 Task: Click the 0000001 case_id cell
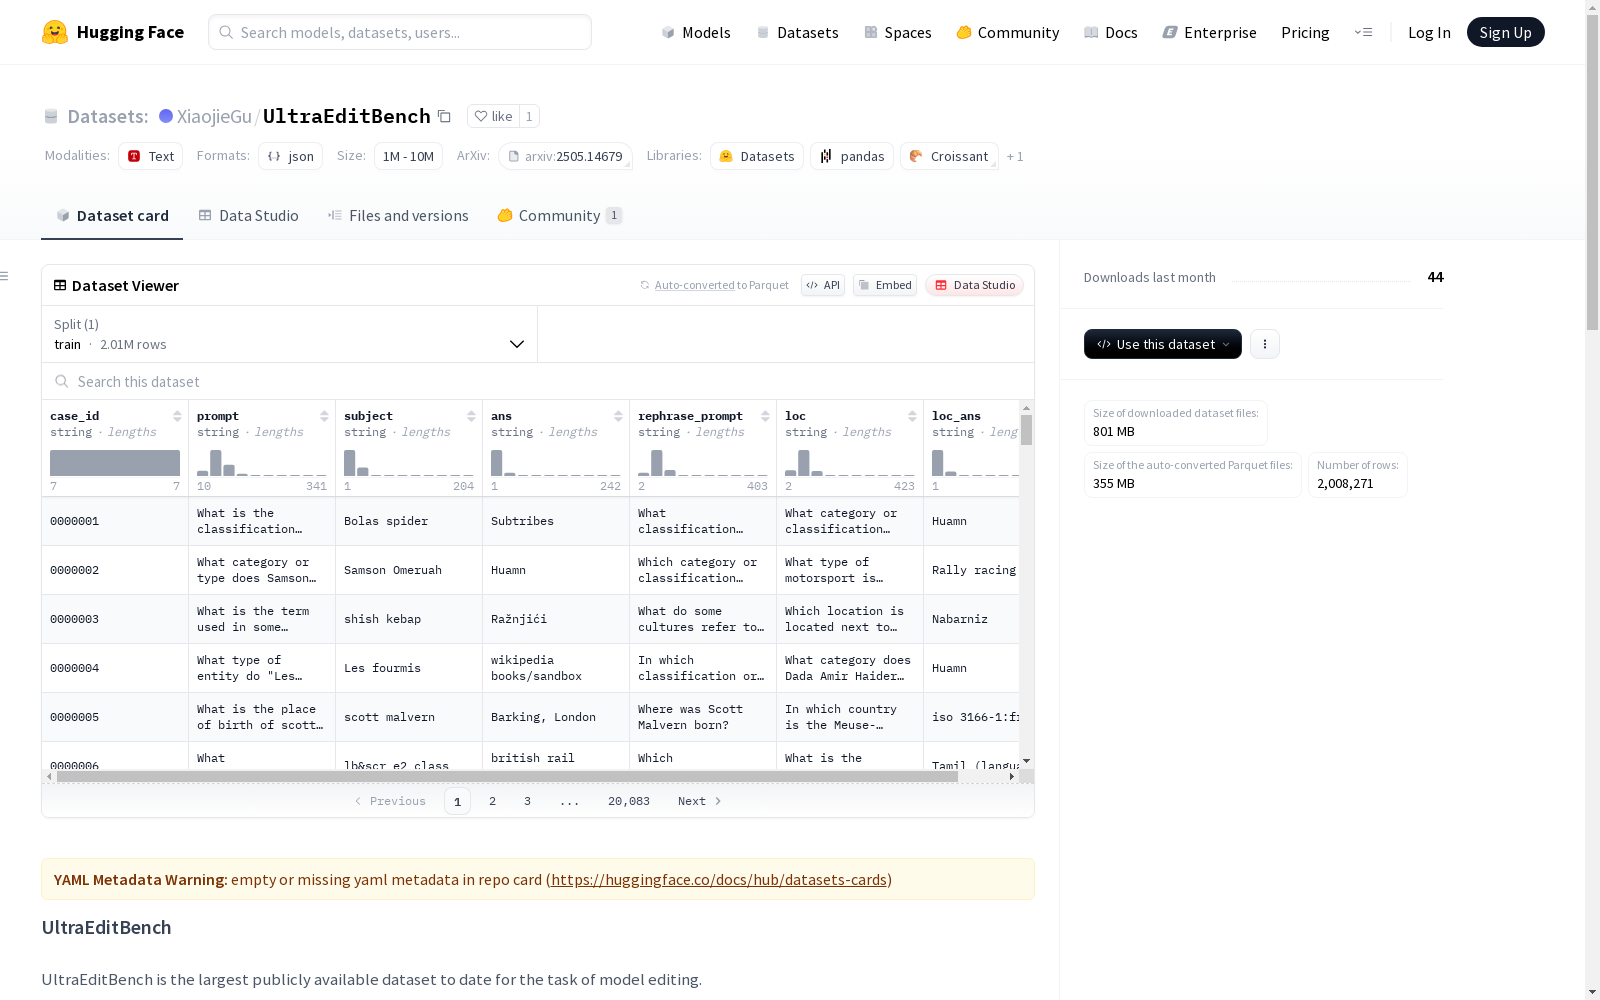(x=115, y=521)
